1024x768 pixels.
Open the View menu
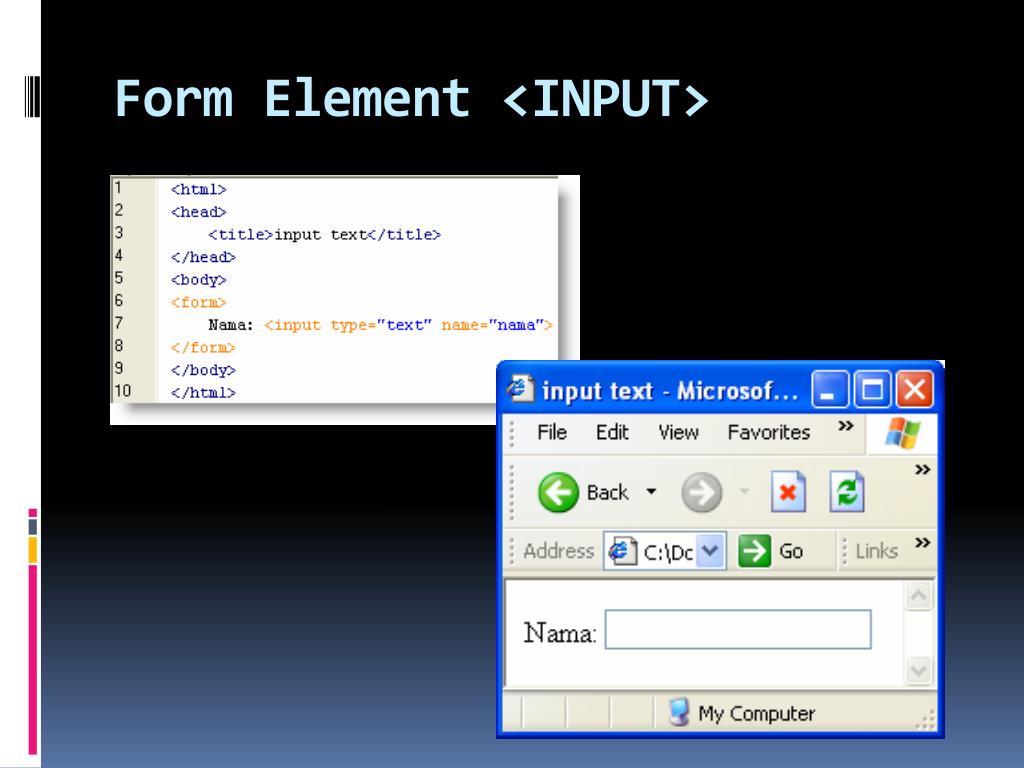[x=679, y=432]
